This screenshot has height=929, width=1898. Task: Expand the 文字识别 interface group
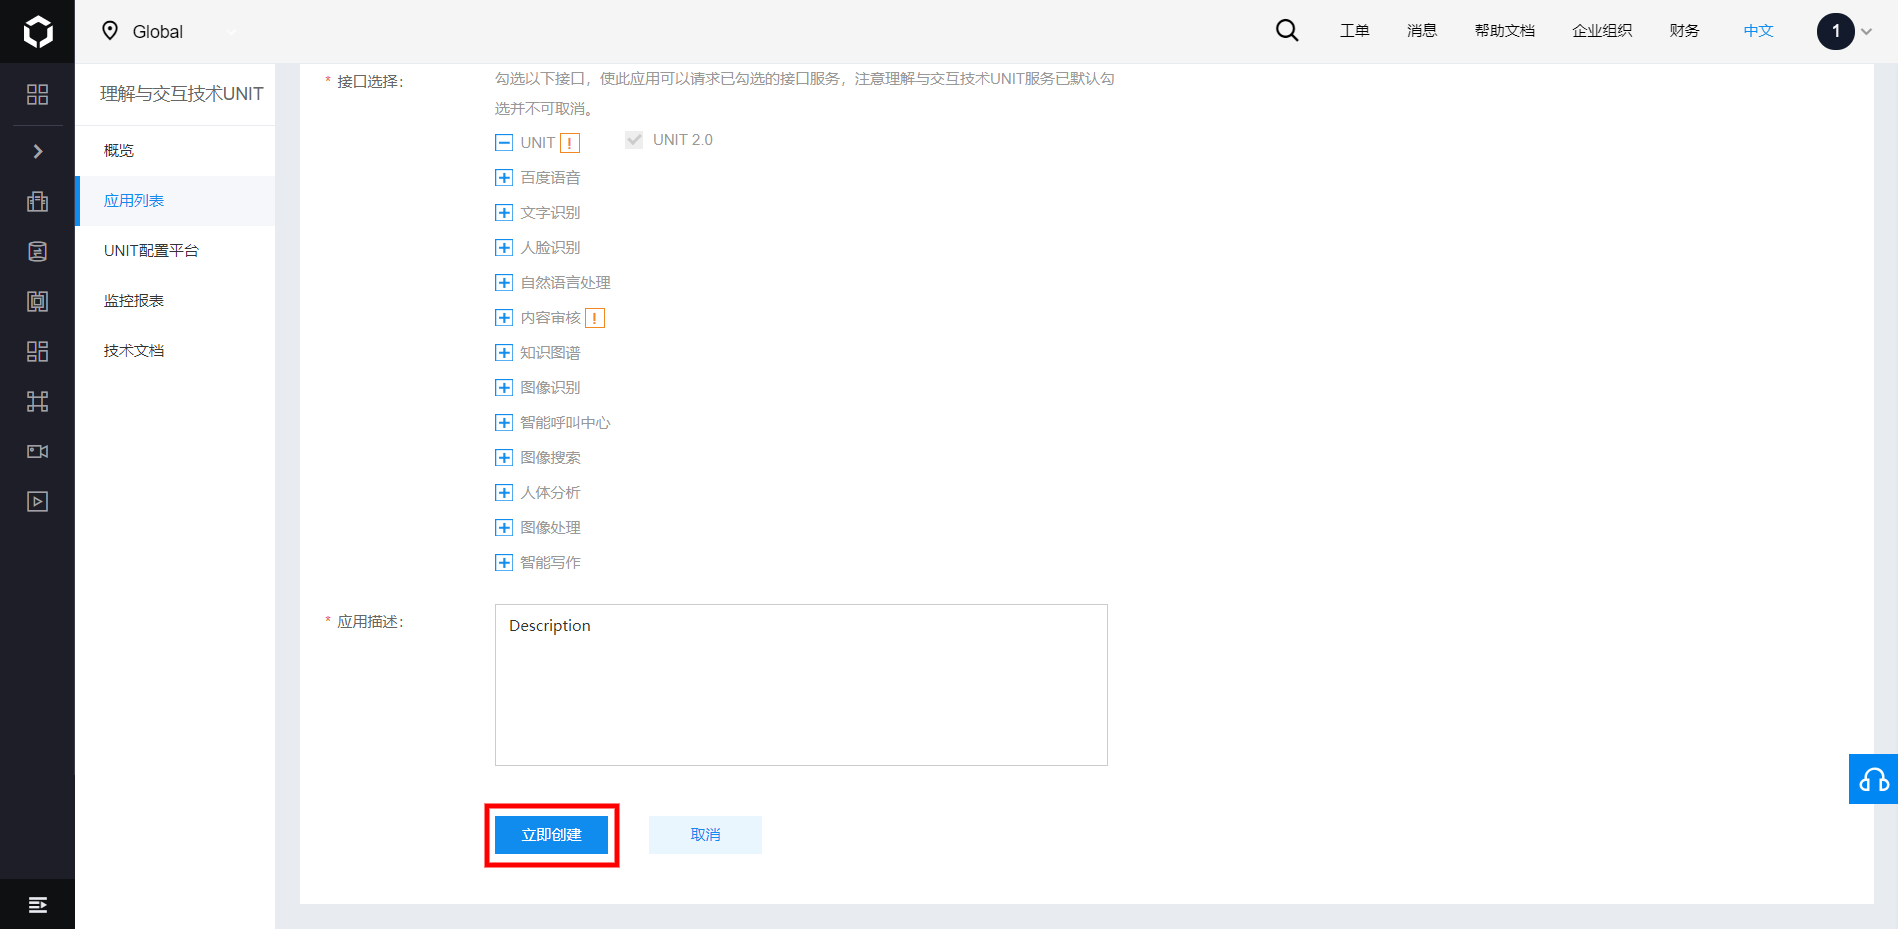pos(504,213)
